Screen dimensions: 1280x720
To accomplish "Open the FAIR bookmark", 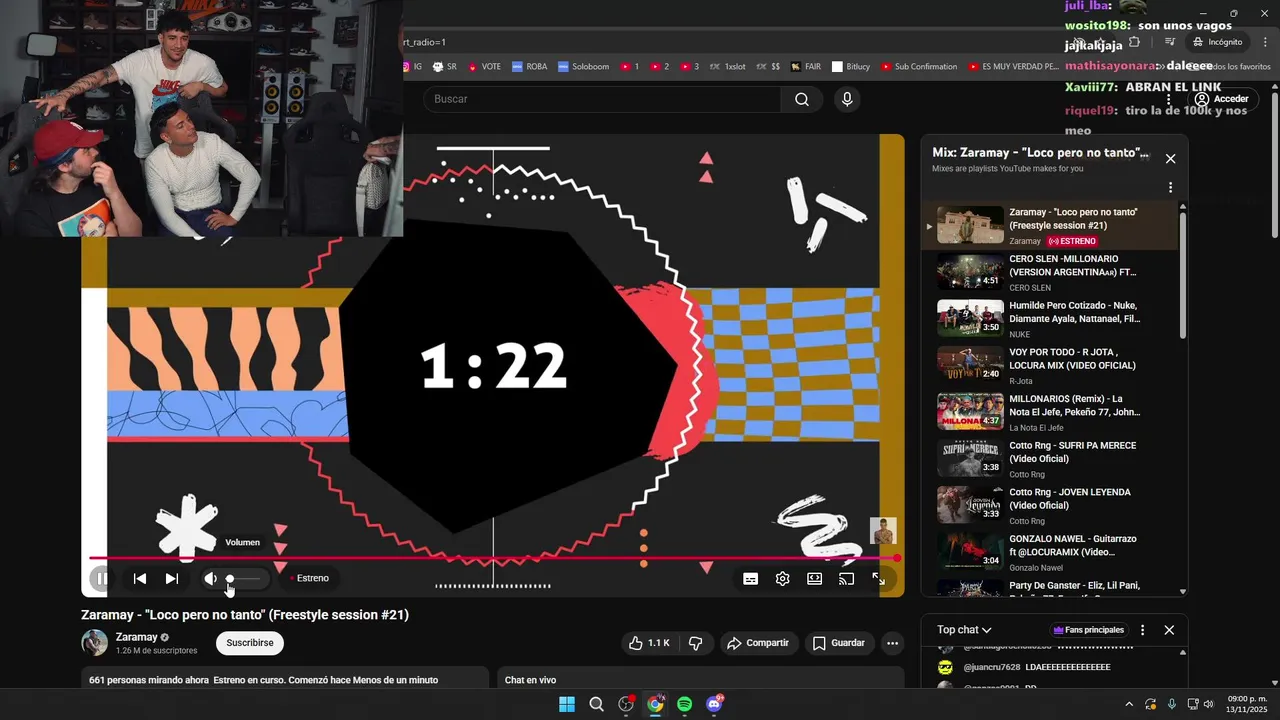I will 806,67.
